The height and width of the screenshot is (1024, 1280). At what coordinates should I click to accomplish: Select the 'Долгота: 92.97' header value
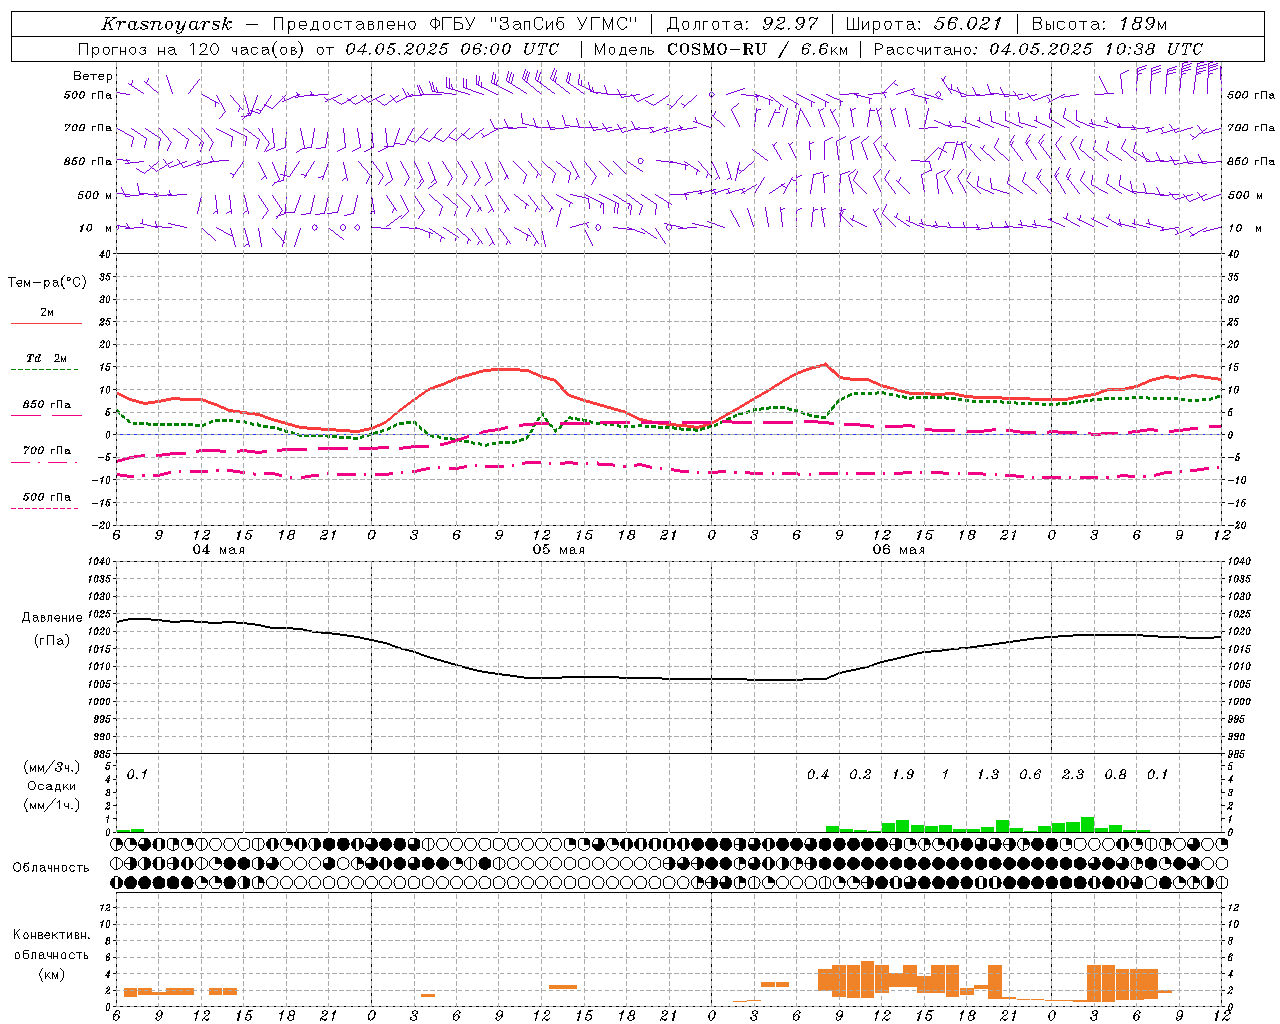(742, 24)
